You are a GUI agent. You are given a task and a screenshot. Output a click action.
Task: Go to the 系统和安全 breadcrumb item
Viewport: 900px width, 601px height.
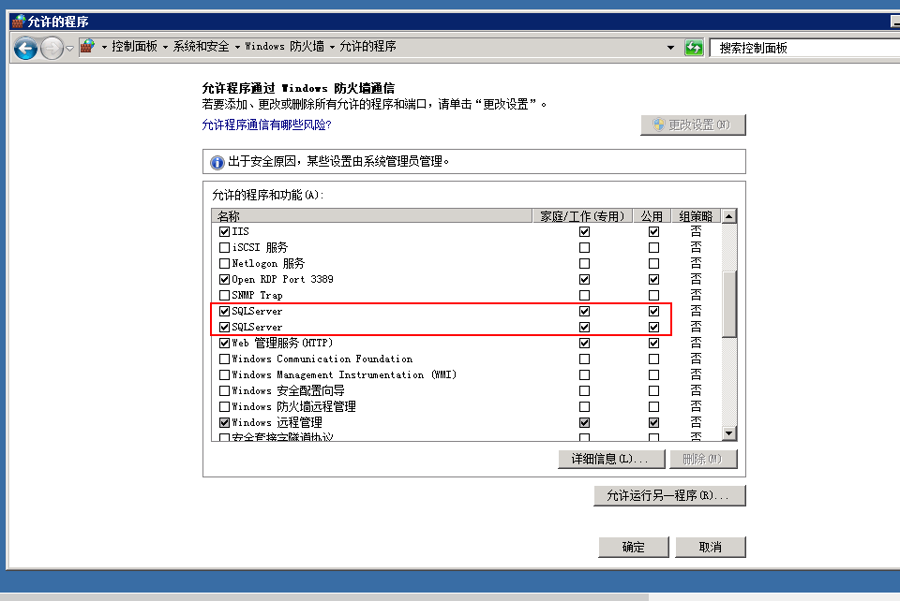pyautogui.click(x=201, y=47)
